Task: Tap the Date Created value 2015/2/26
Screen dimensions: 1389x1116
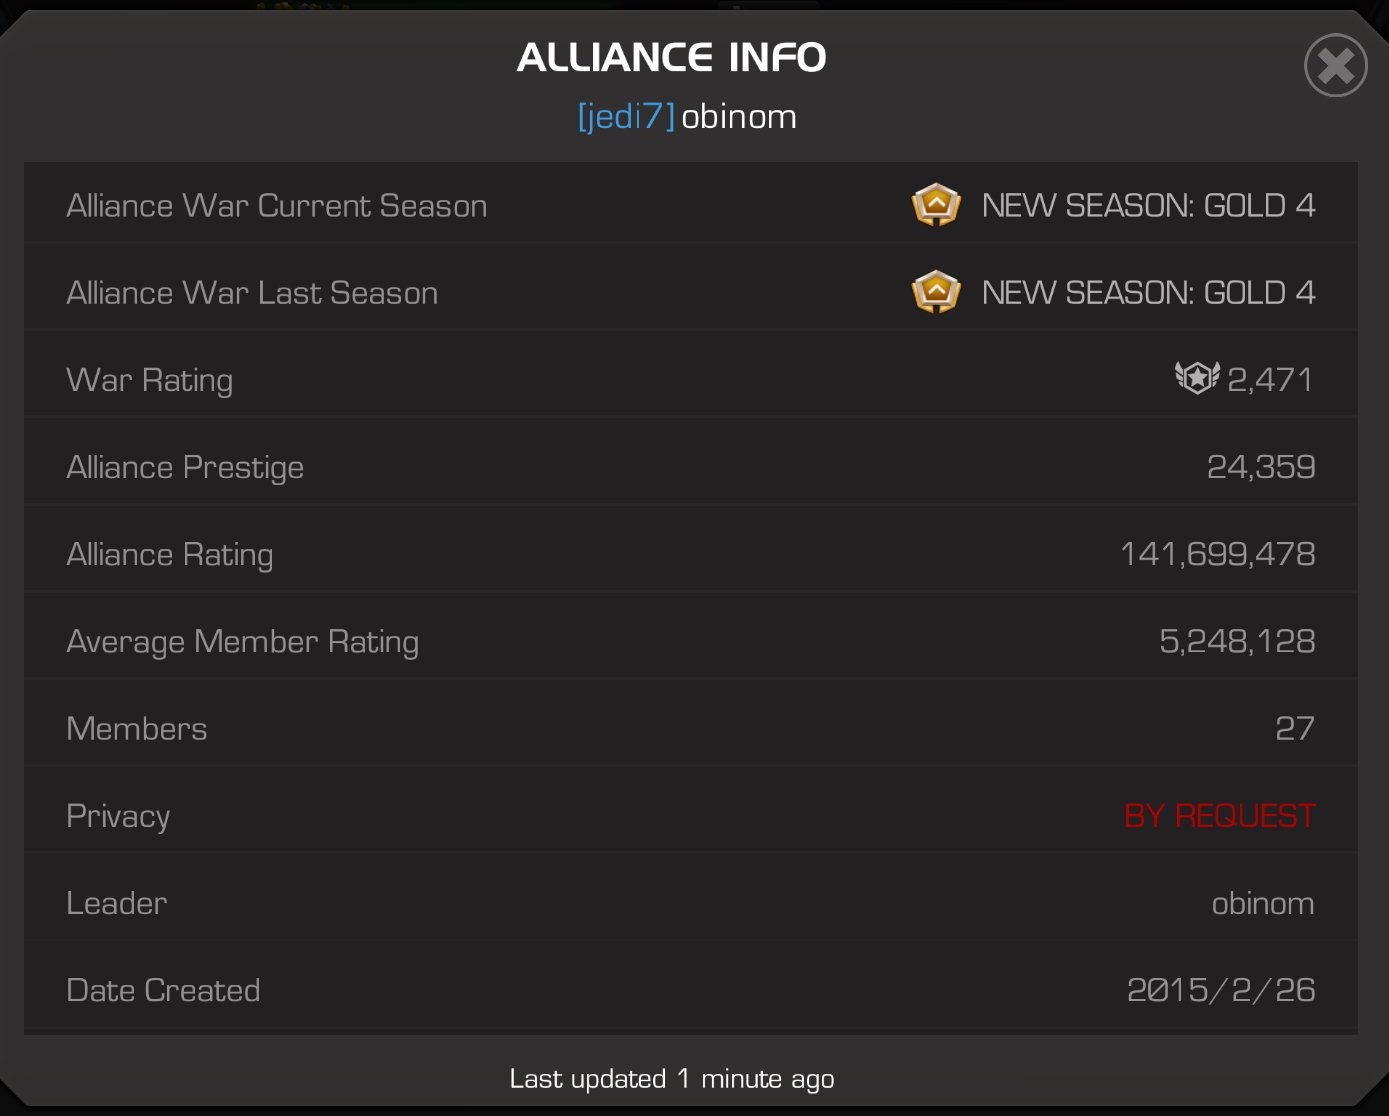Action: pyautogui.click(x=1221, y=990)
